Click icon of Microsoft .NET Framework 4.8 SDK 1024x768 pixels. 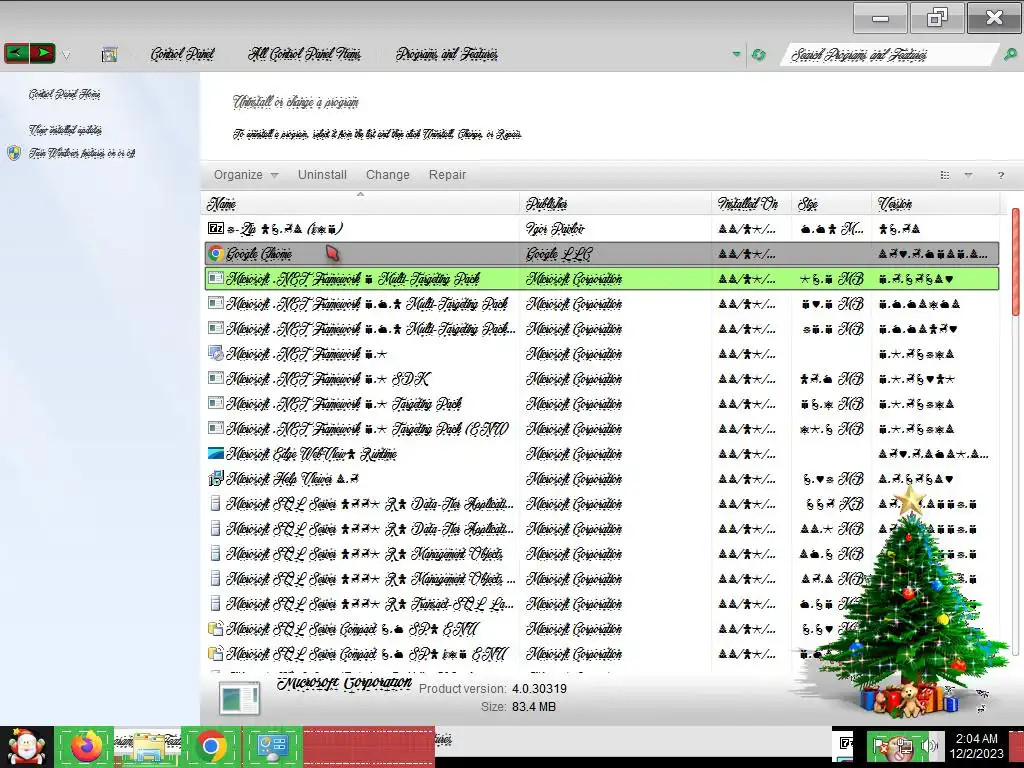[x=216, y=379]
